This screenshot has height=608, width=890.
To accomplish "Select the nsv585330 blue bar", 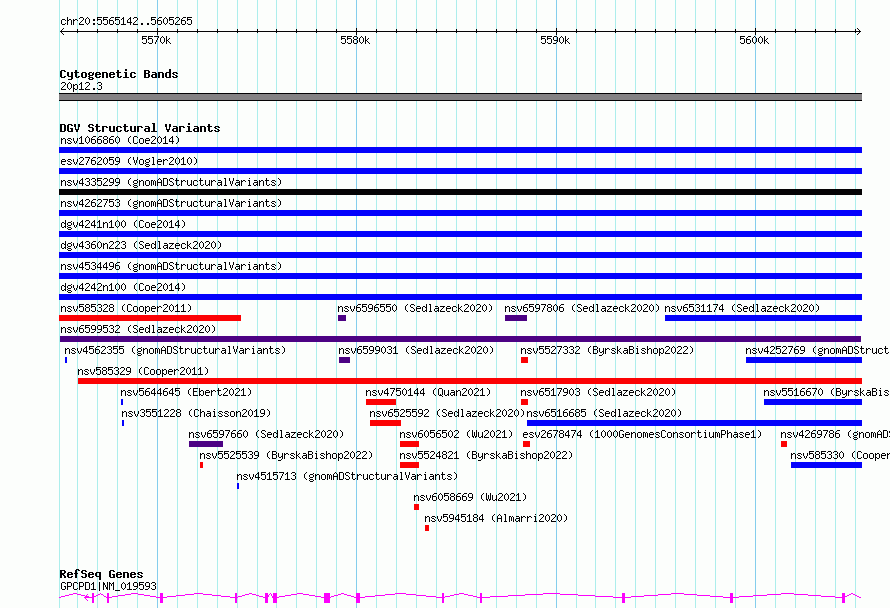I will pyautogui.click(x=826, y=465).
